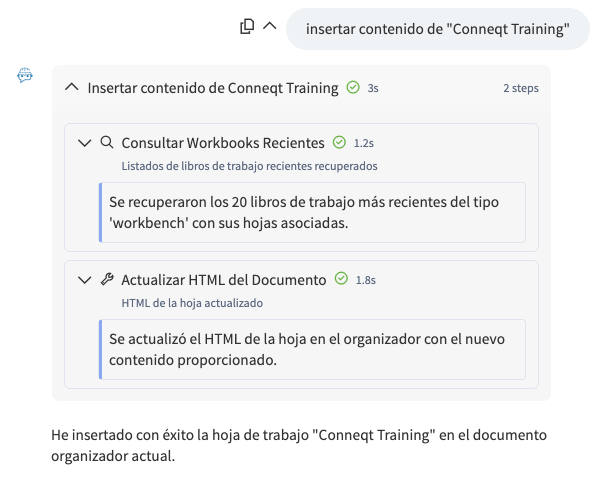
Task: Click Listados de libros de trabajo recientes text
Action: (249, 166)
